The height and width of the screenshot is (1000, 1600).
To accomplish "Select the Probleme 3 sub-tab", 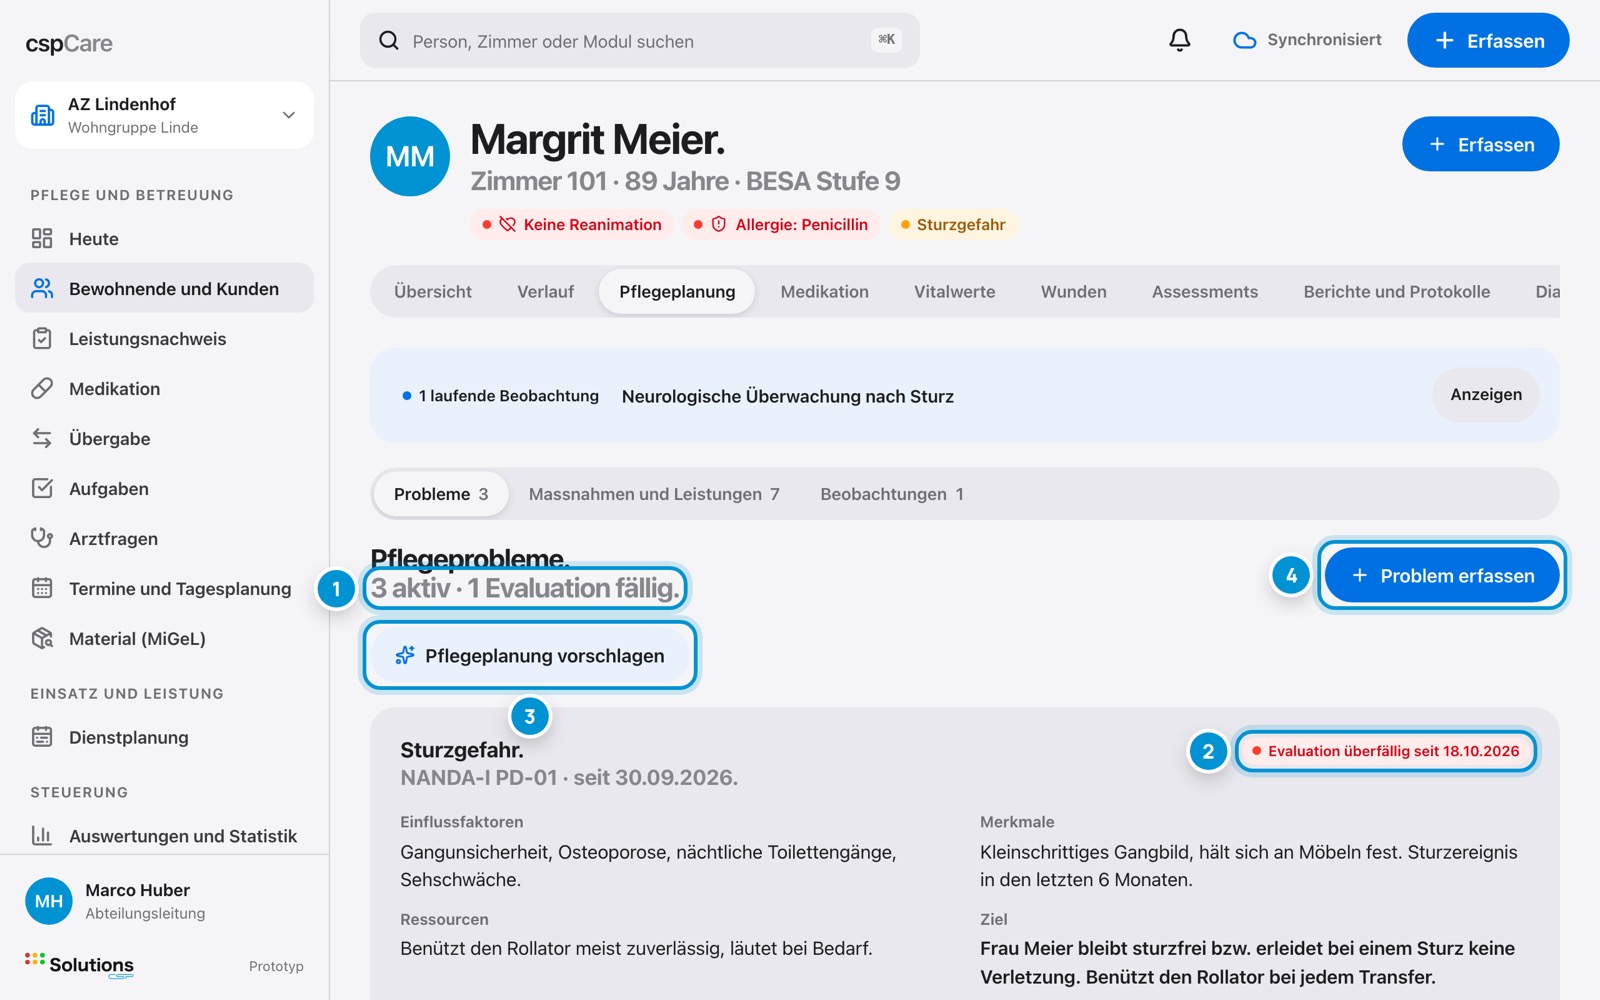I will pos(441,494).
